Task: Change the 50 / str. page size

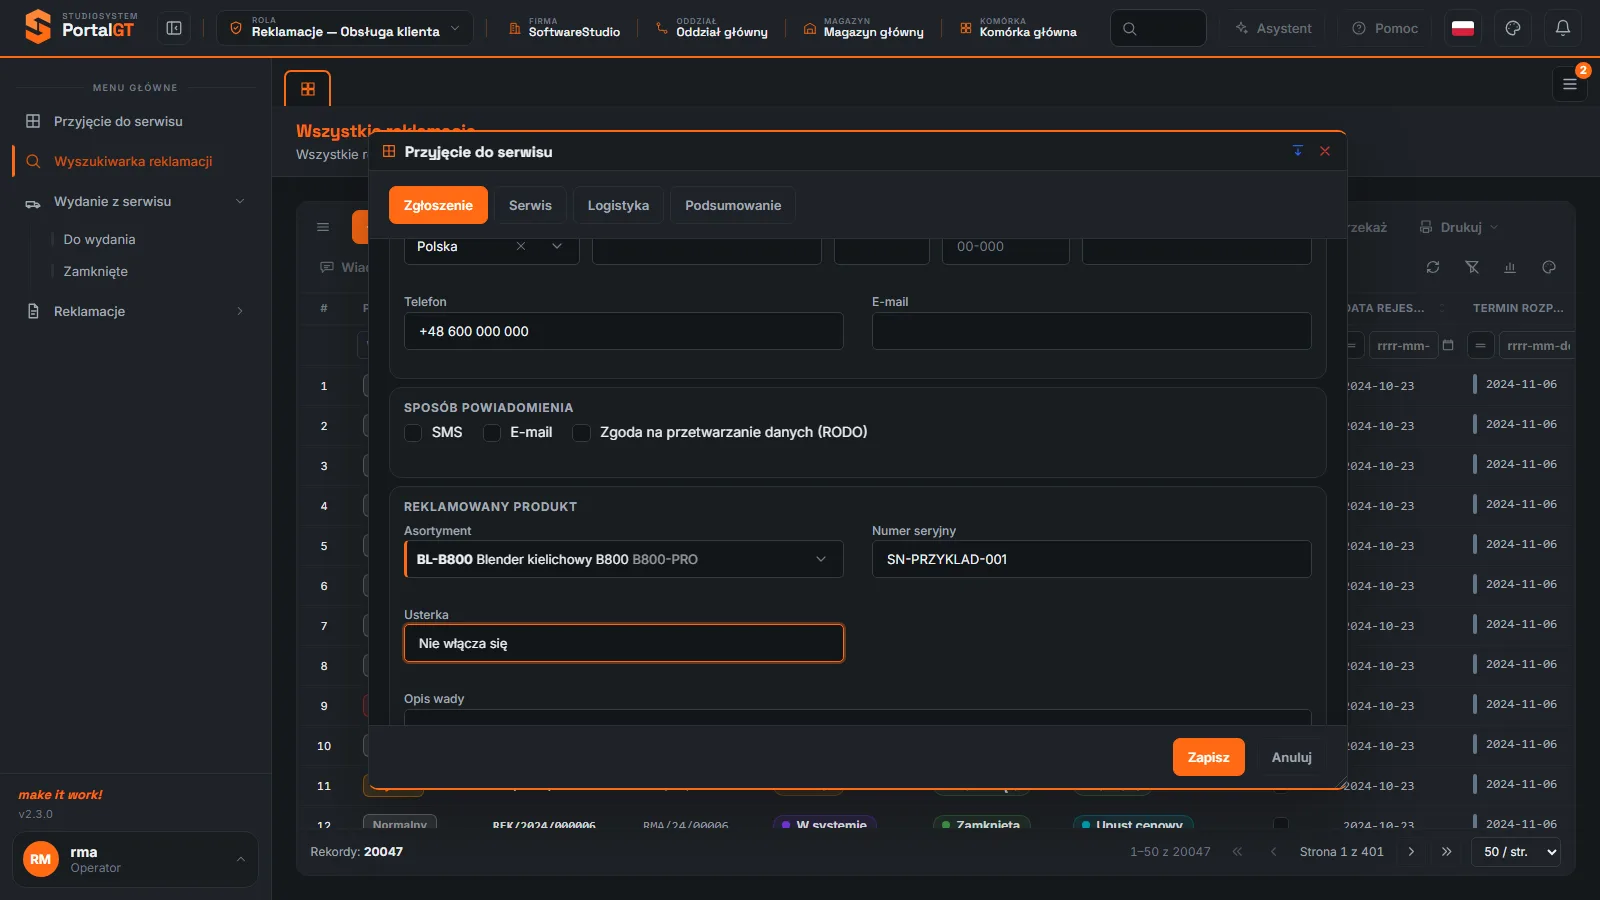Action: tap(1516, 852)
